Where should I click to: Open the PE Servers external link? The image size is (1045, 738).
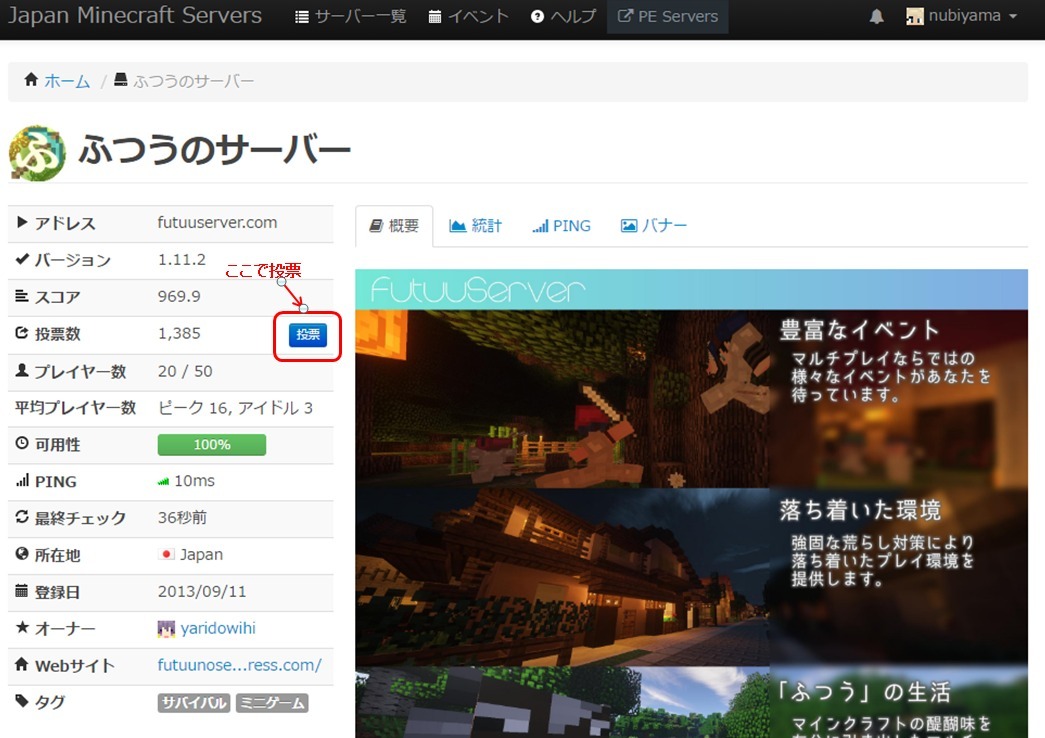[x=667, y=17]
